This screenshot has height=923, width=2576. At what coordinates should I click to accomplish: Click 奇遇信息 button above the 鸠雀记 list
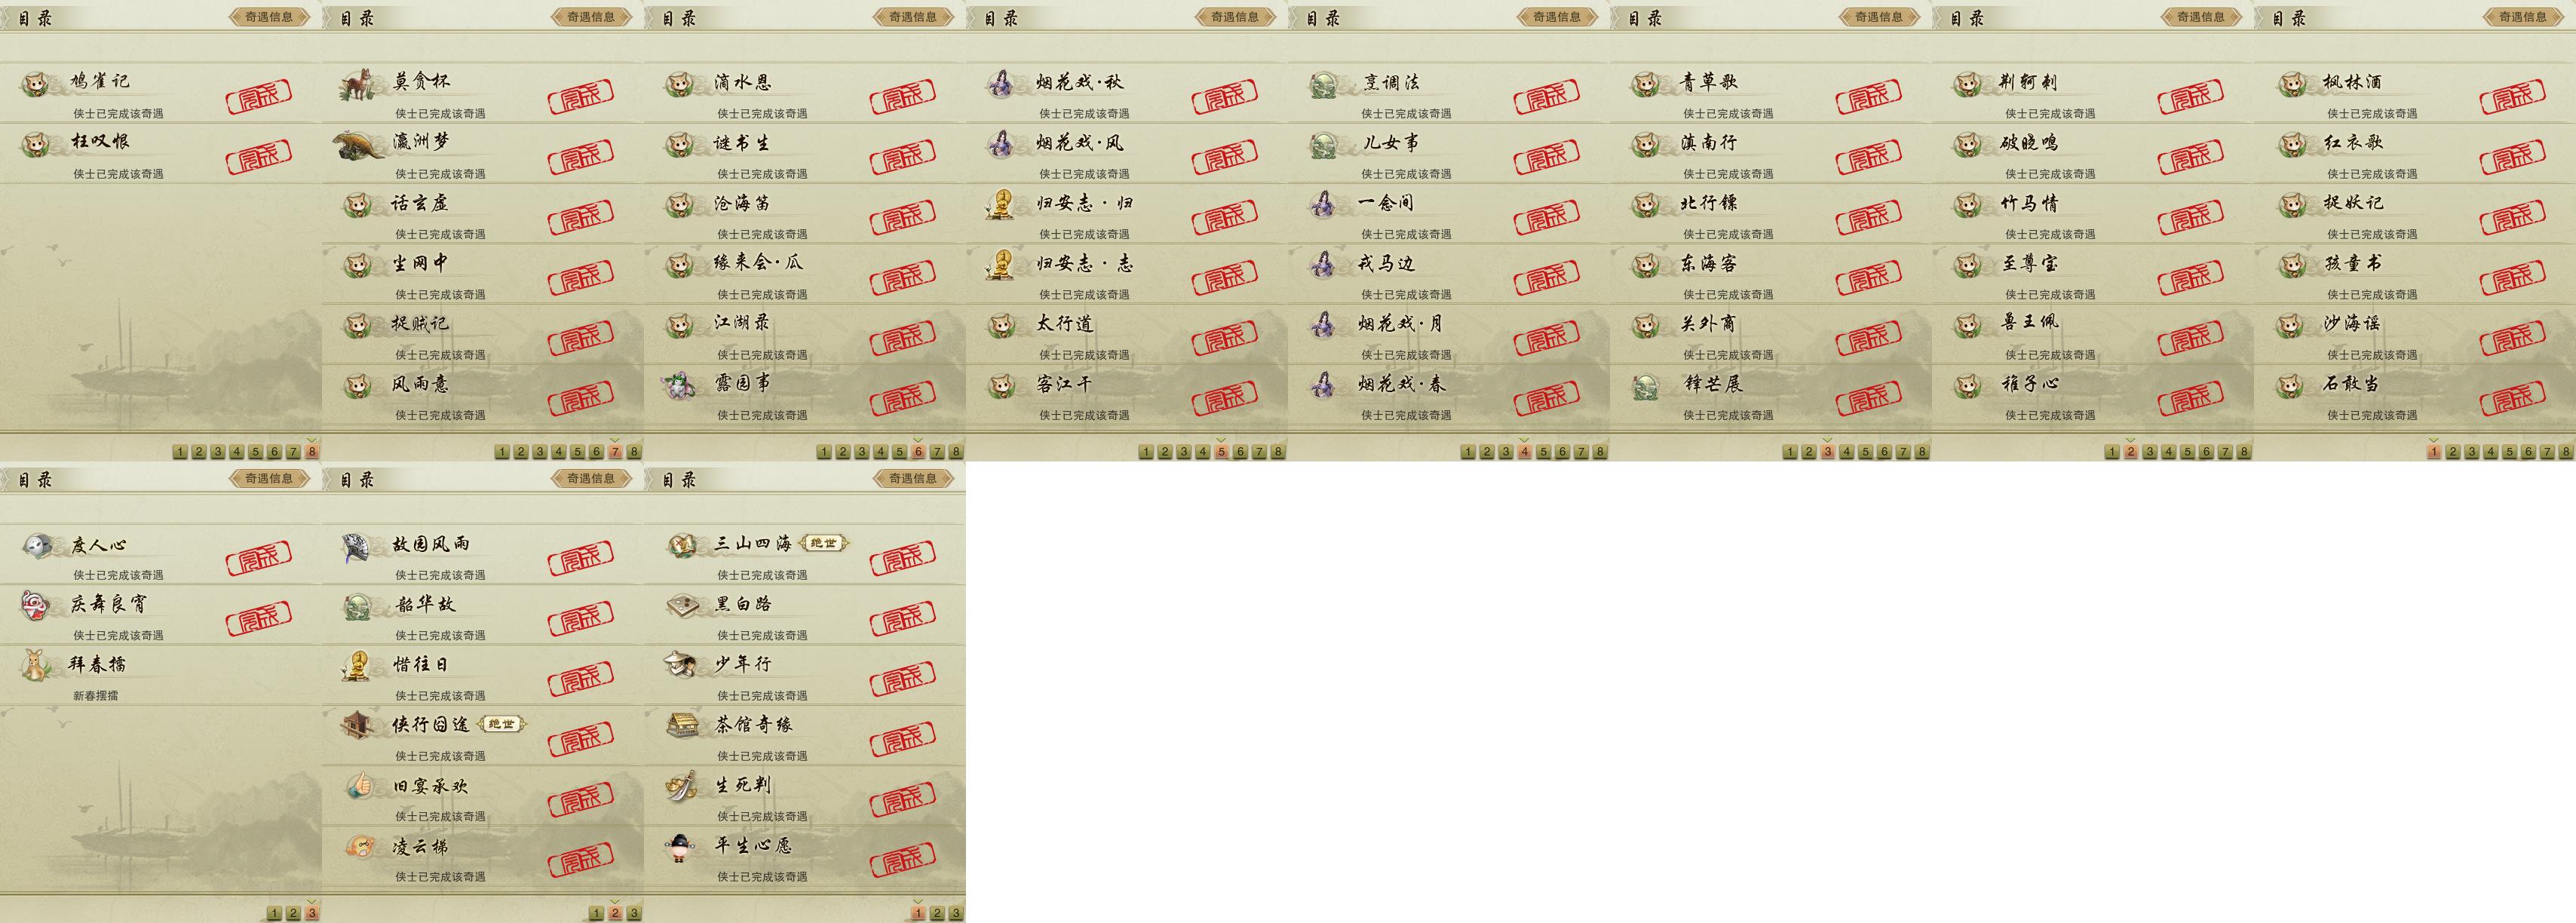click(x=269, y=17)
